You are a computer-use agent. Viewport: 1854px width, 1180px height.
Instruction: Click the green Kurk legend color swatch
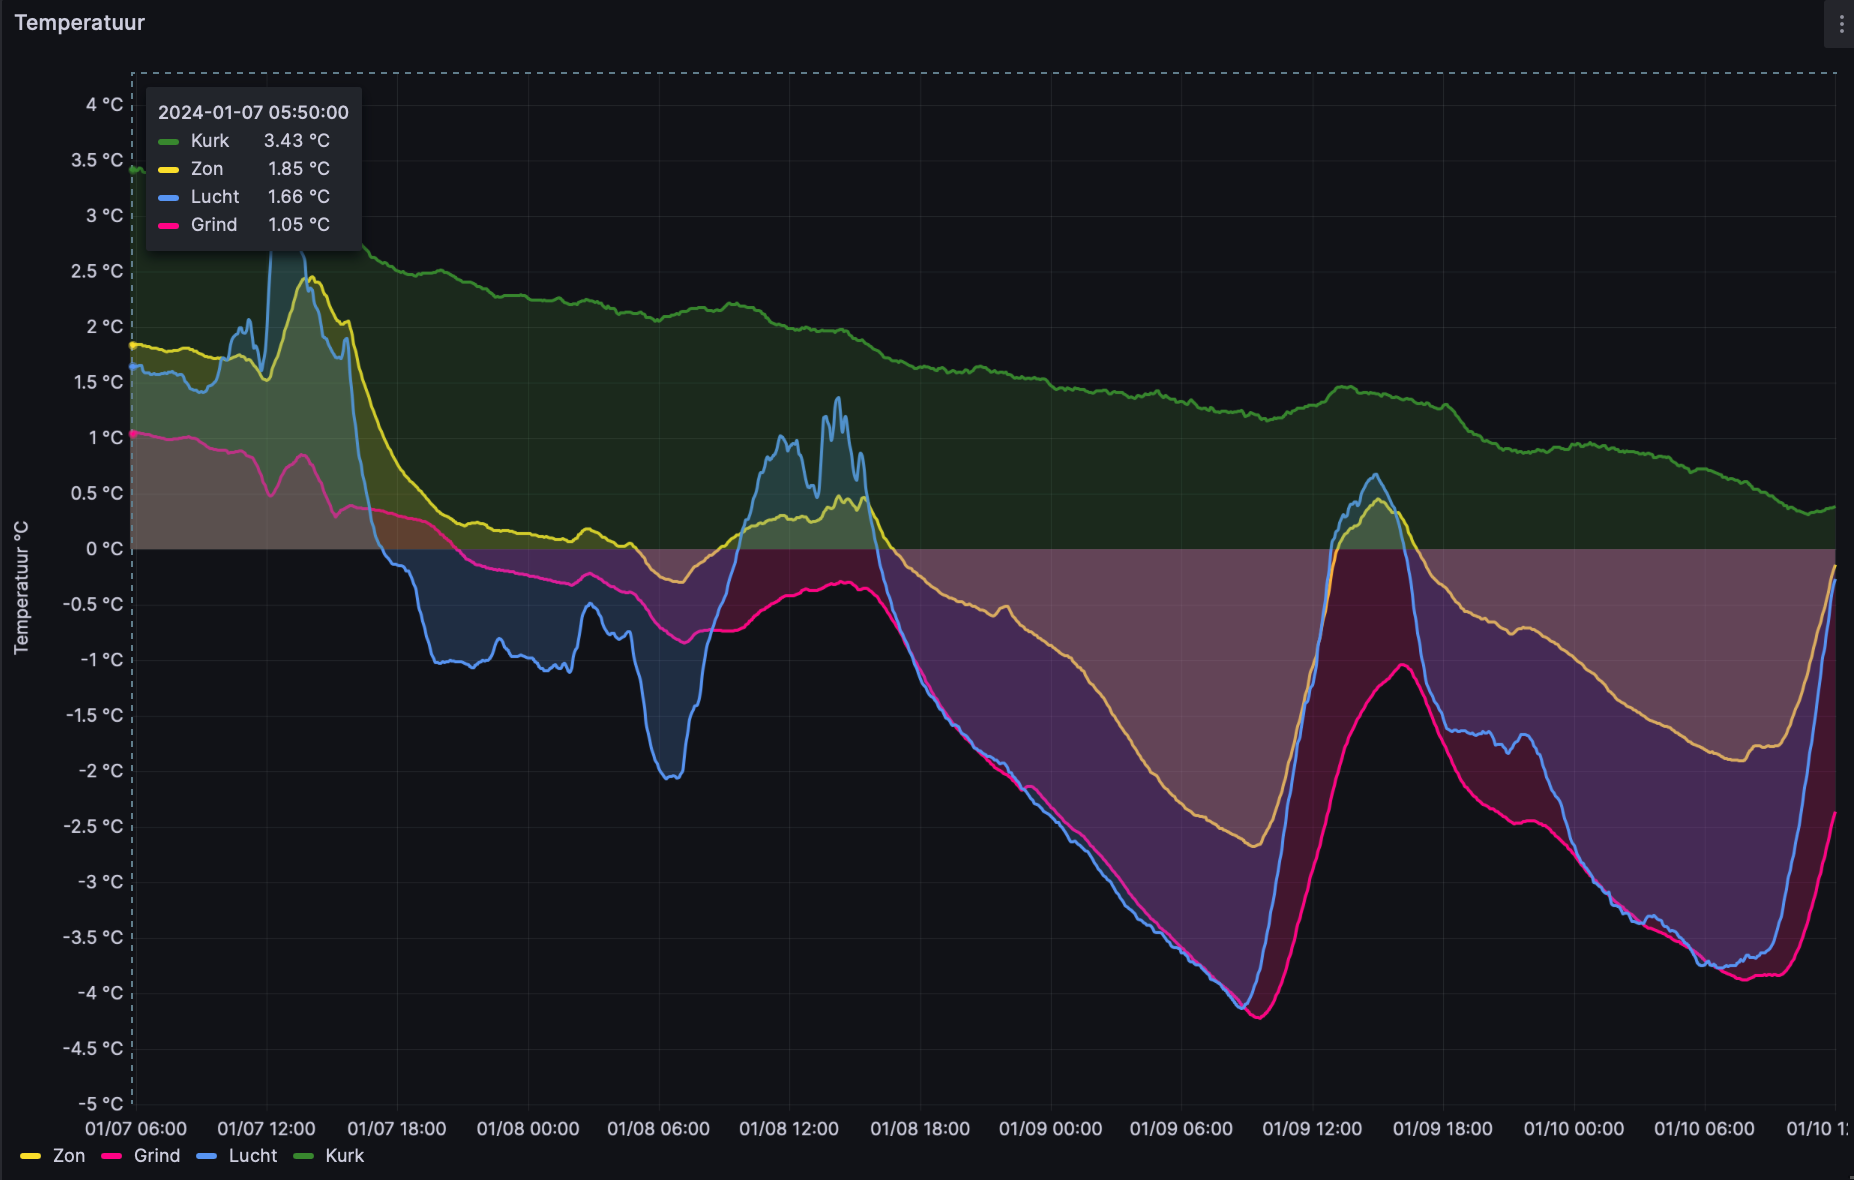[304, 1156]
